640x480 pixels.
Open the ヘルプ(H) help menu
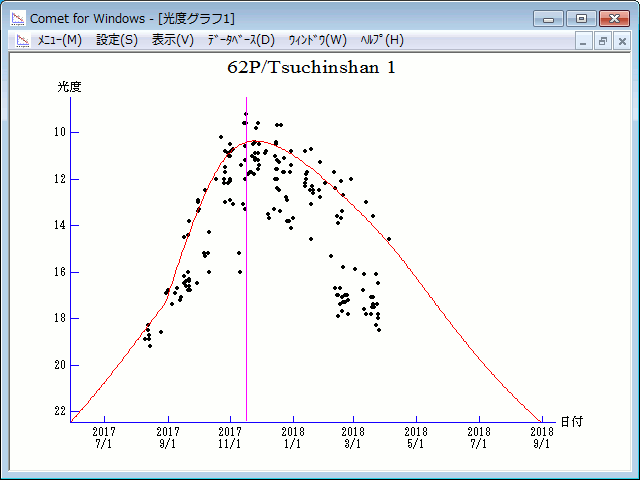point(382,40)
